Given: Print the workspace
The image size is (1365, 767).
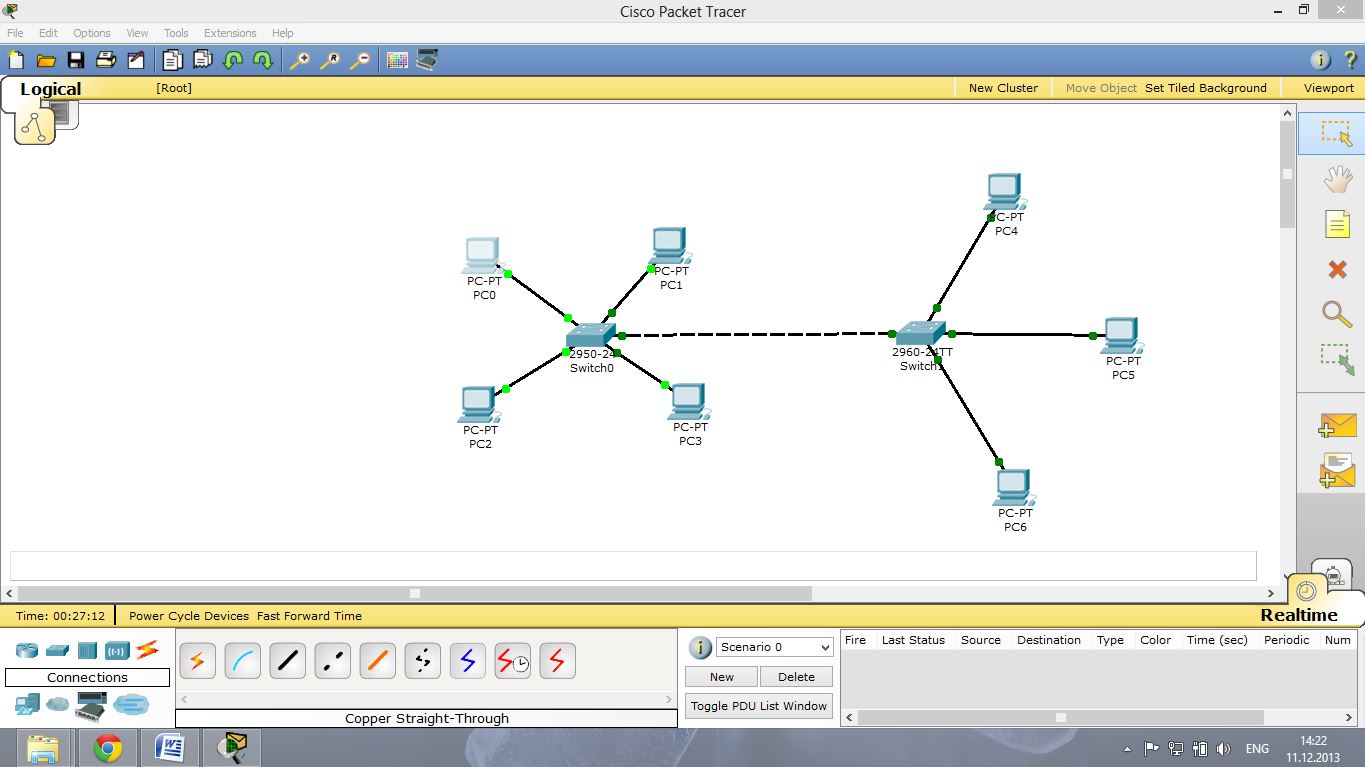Looking at the screenshot, I should pyautogui.click(x=106, y=60).
